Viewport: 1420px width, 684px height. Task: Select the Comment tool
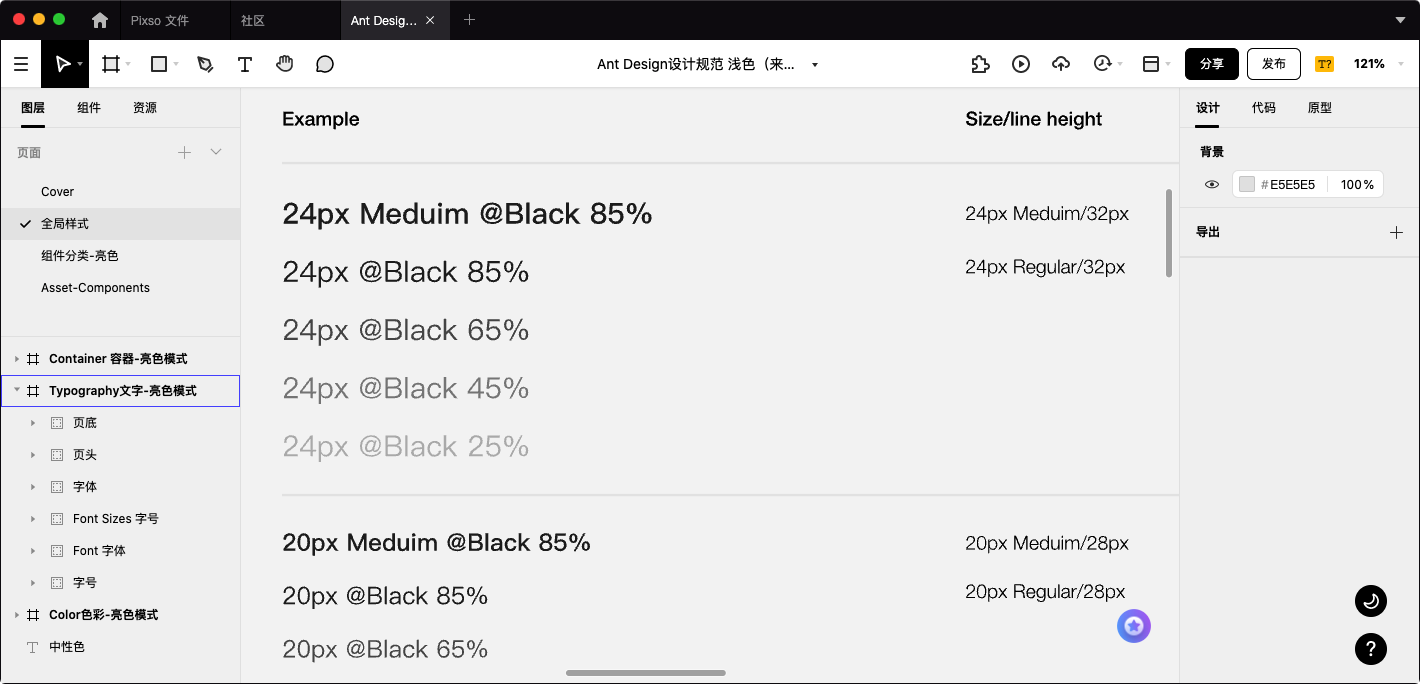click(x=325, y=64)
